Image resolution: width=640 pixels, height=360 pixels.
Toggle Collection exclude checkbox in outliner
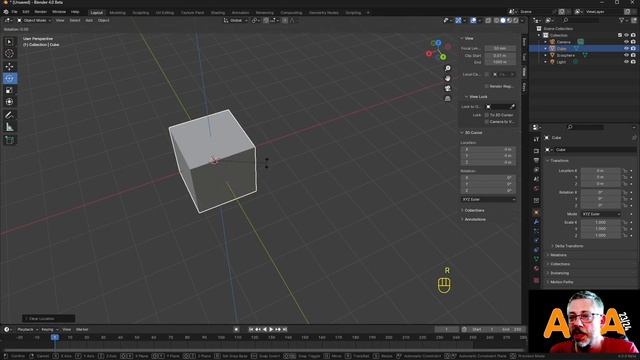[620, 35]
